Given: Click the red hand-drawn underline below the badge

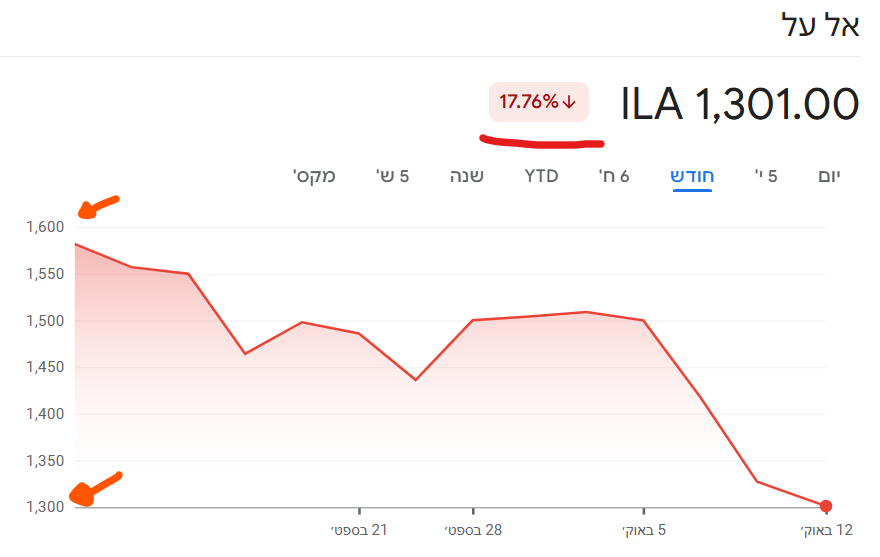Looking at the screenshot, I should (543, 141).
